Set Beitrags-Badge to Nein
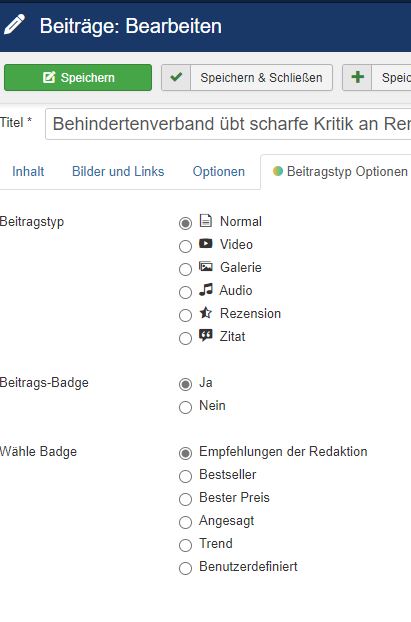The width and height of the screenshot is (411, 622). 185,407
